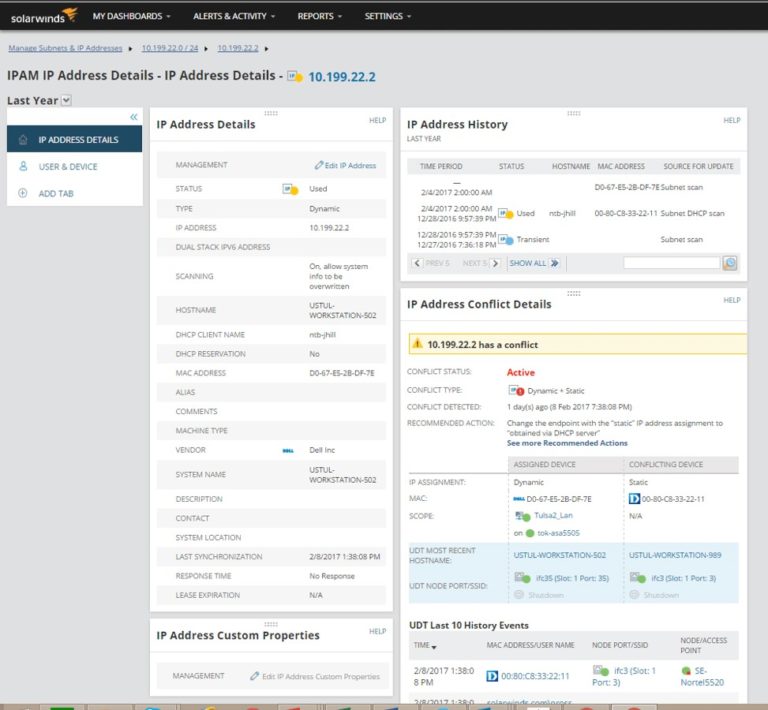768x710 pixels.
Task: Click the Show All double-arrow icon
Action: click(x=554, y=263)
